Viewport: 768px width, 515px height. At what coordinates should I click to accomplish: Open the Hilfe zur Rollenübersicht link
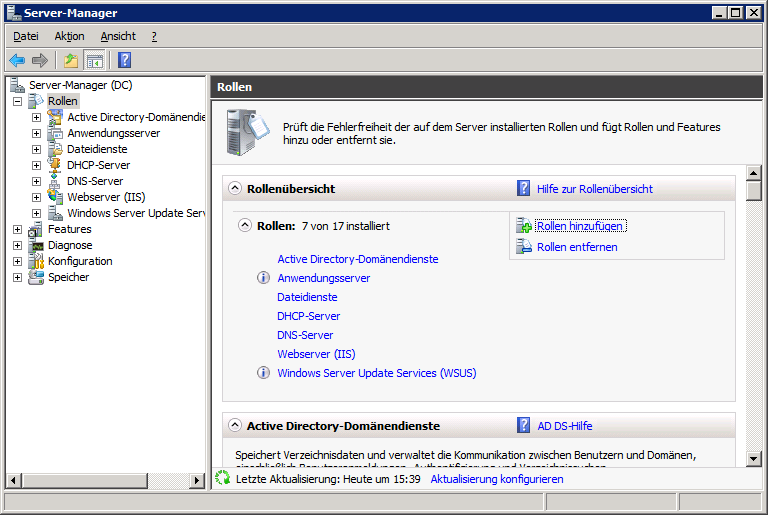[595, 189]
